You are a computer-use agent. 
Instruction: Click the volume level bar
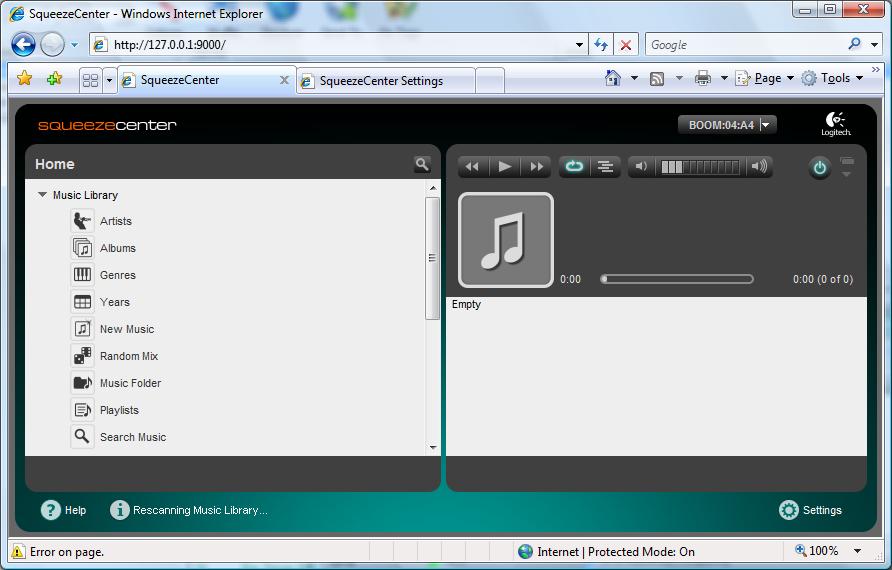coord(700,167)
